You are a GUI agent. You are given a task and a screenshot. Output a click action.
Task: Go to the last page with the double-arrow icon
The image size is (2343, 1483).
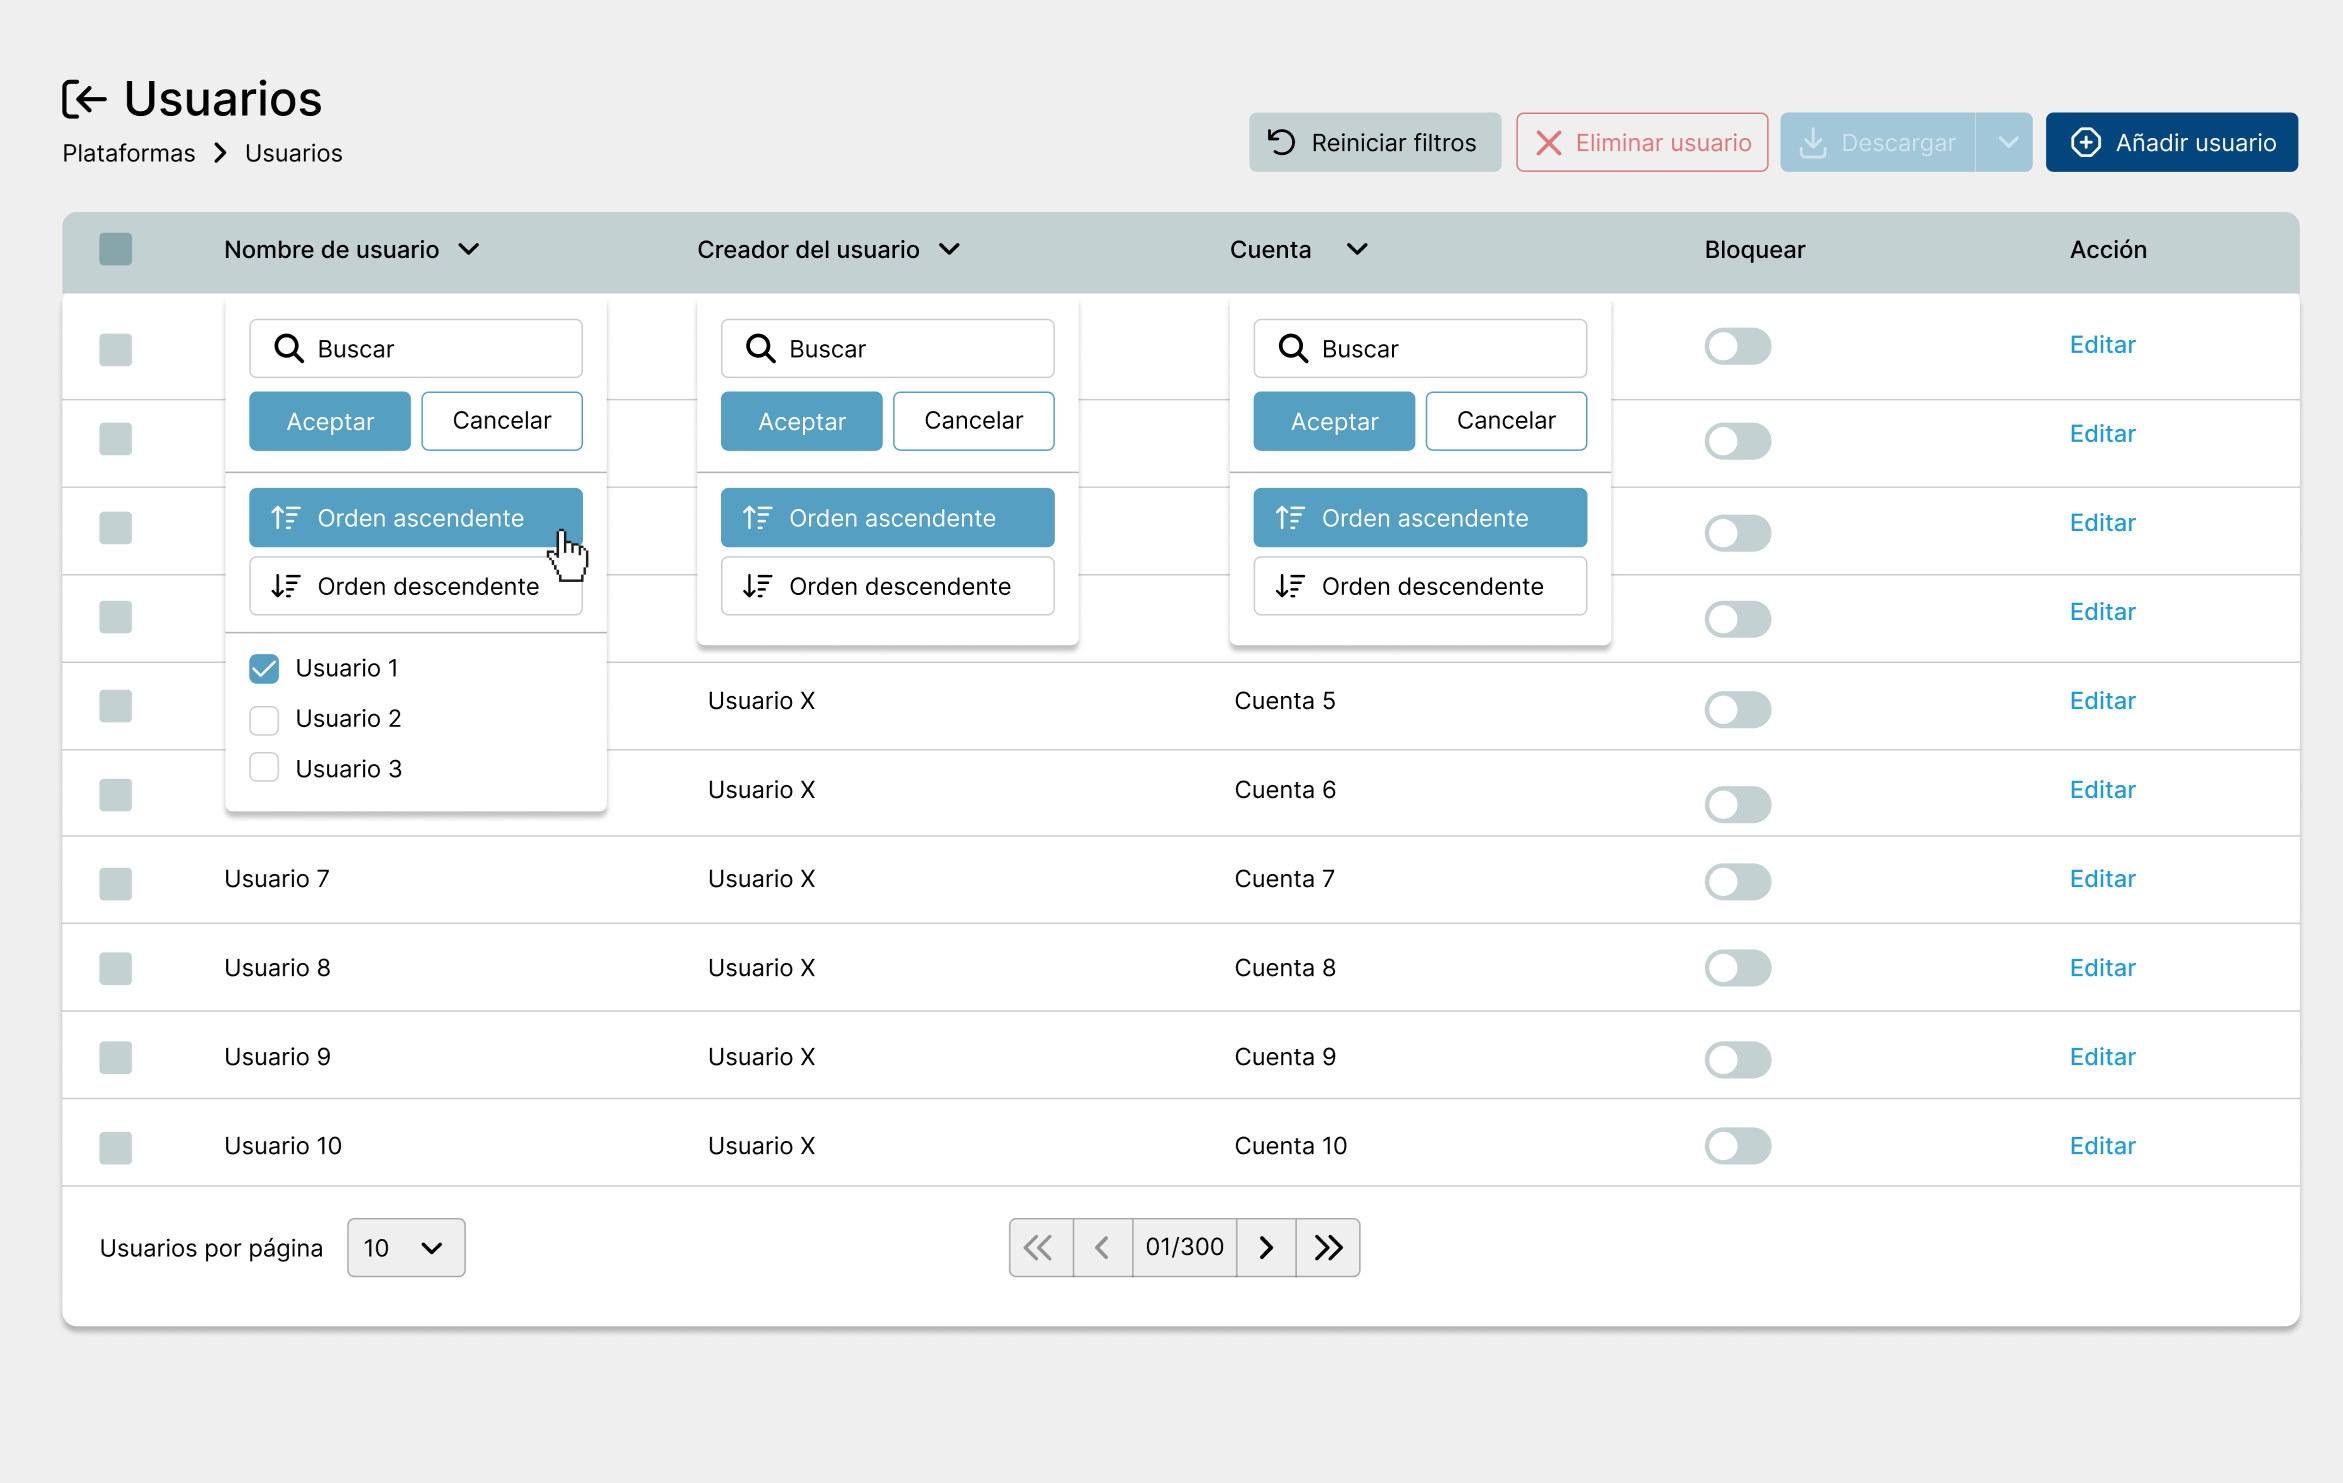point(1328,1247)
